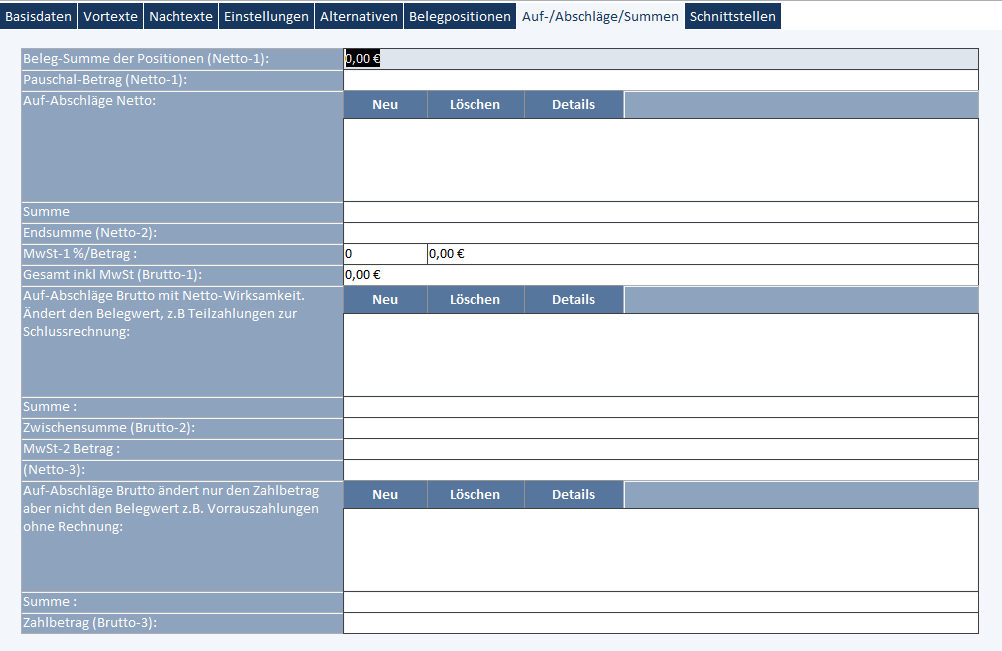This screenshot has height=651, width=1002.
Task: Select the Einstellungen tab
Action: tap(266, 16)
